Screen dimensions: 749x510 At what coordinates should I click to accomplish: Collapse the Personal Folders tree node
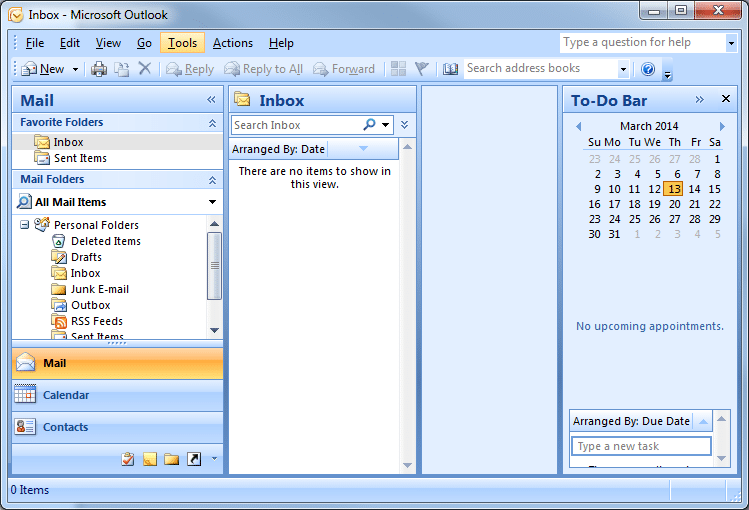click(x=24, y=224)
